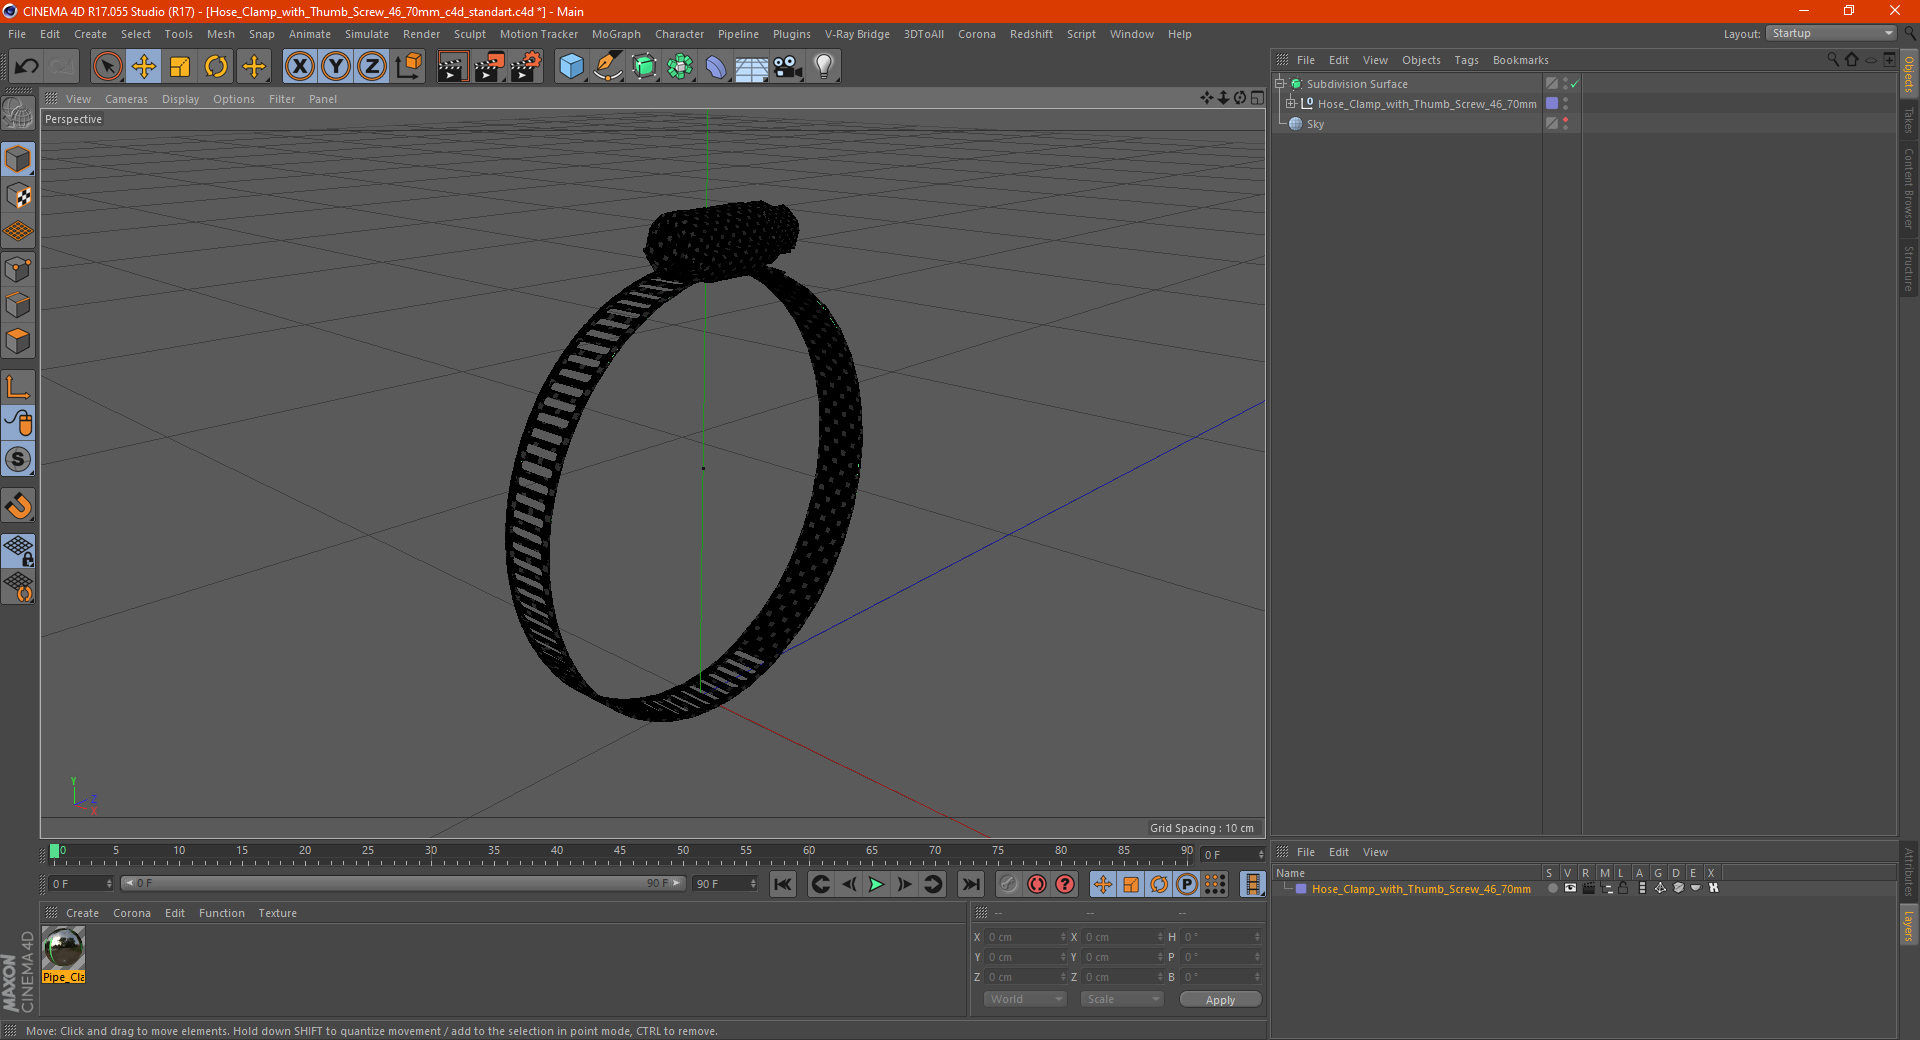Select the Live Selection tool
1920x1040 pixels.
pyautogui.click(x=107, y=67)
